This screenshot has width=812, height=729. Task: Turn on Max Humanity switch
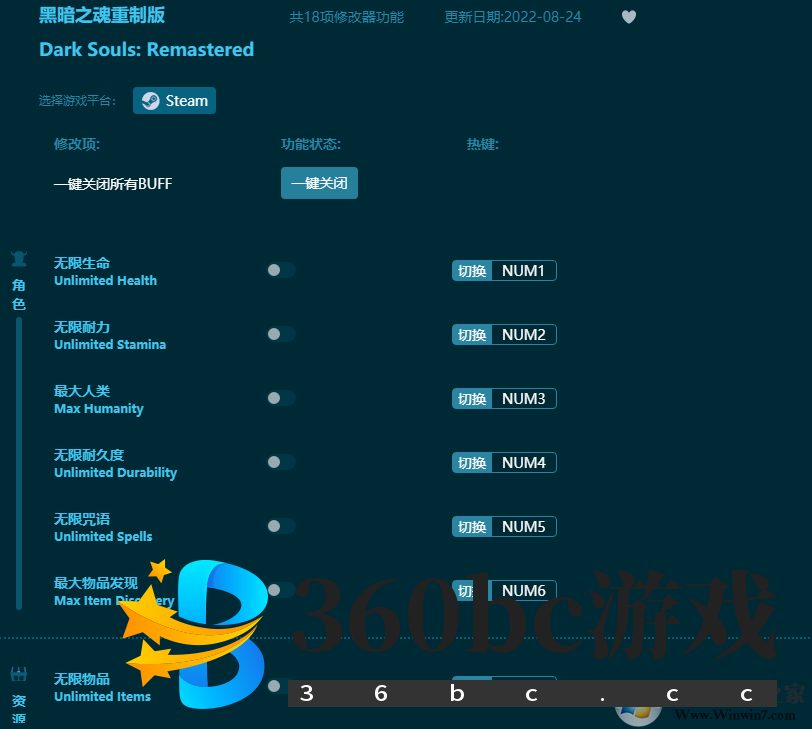281,398
